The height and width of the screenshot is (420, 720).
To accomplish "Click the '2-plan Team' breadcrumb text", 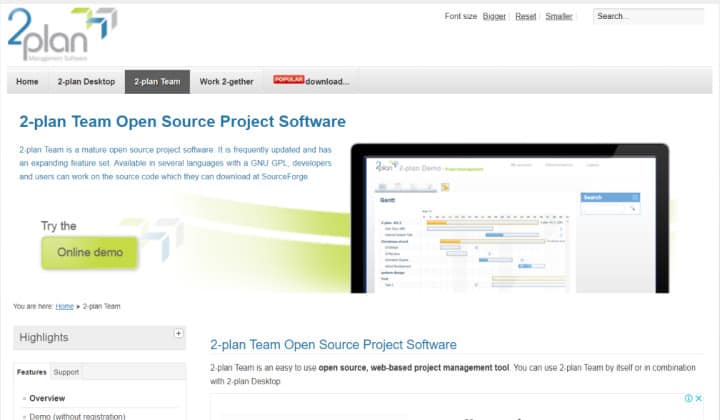I will (101, 306).
